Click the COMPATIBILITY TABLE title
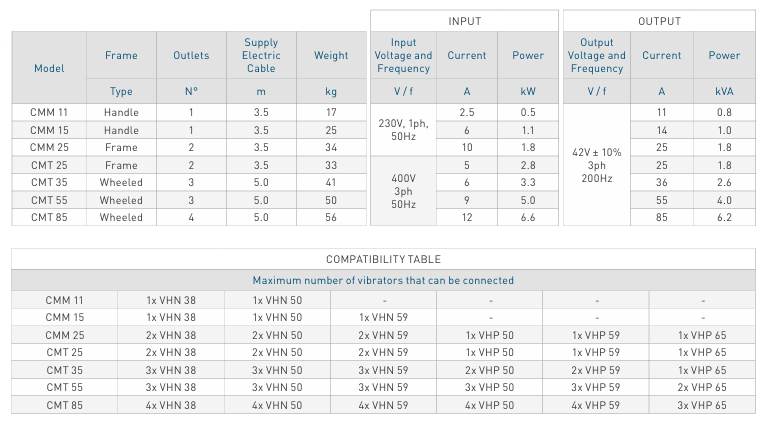The height and width of the screenshot is (423, 764). pyautogui.click(x=383, y=260)
